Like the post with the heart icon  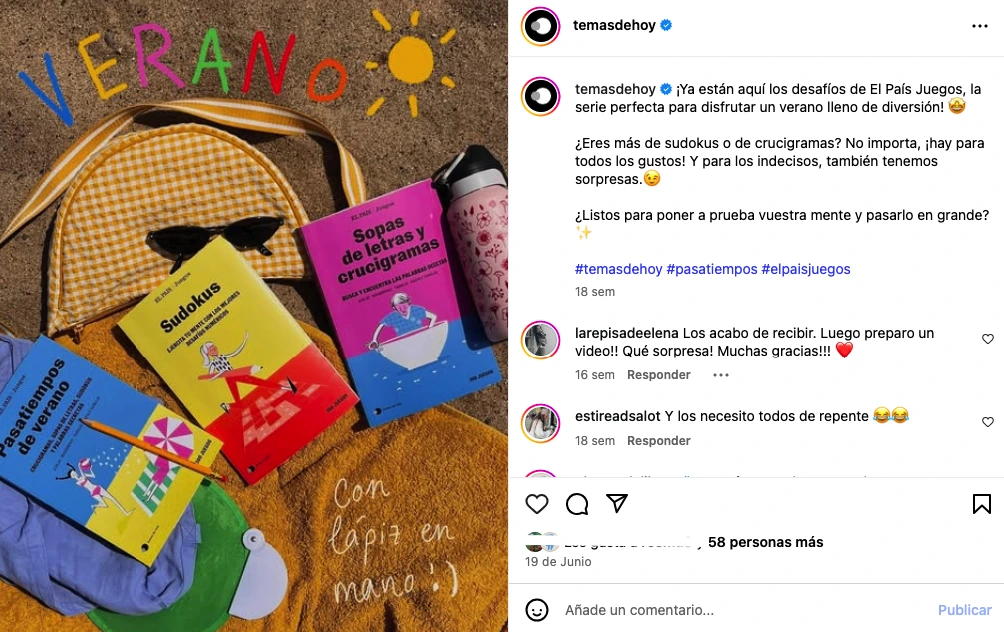pyautogui.click(x=537, y=504)
